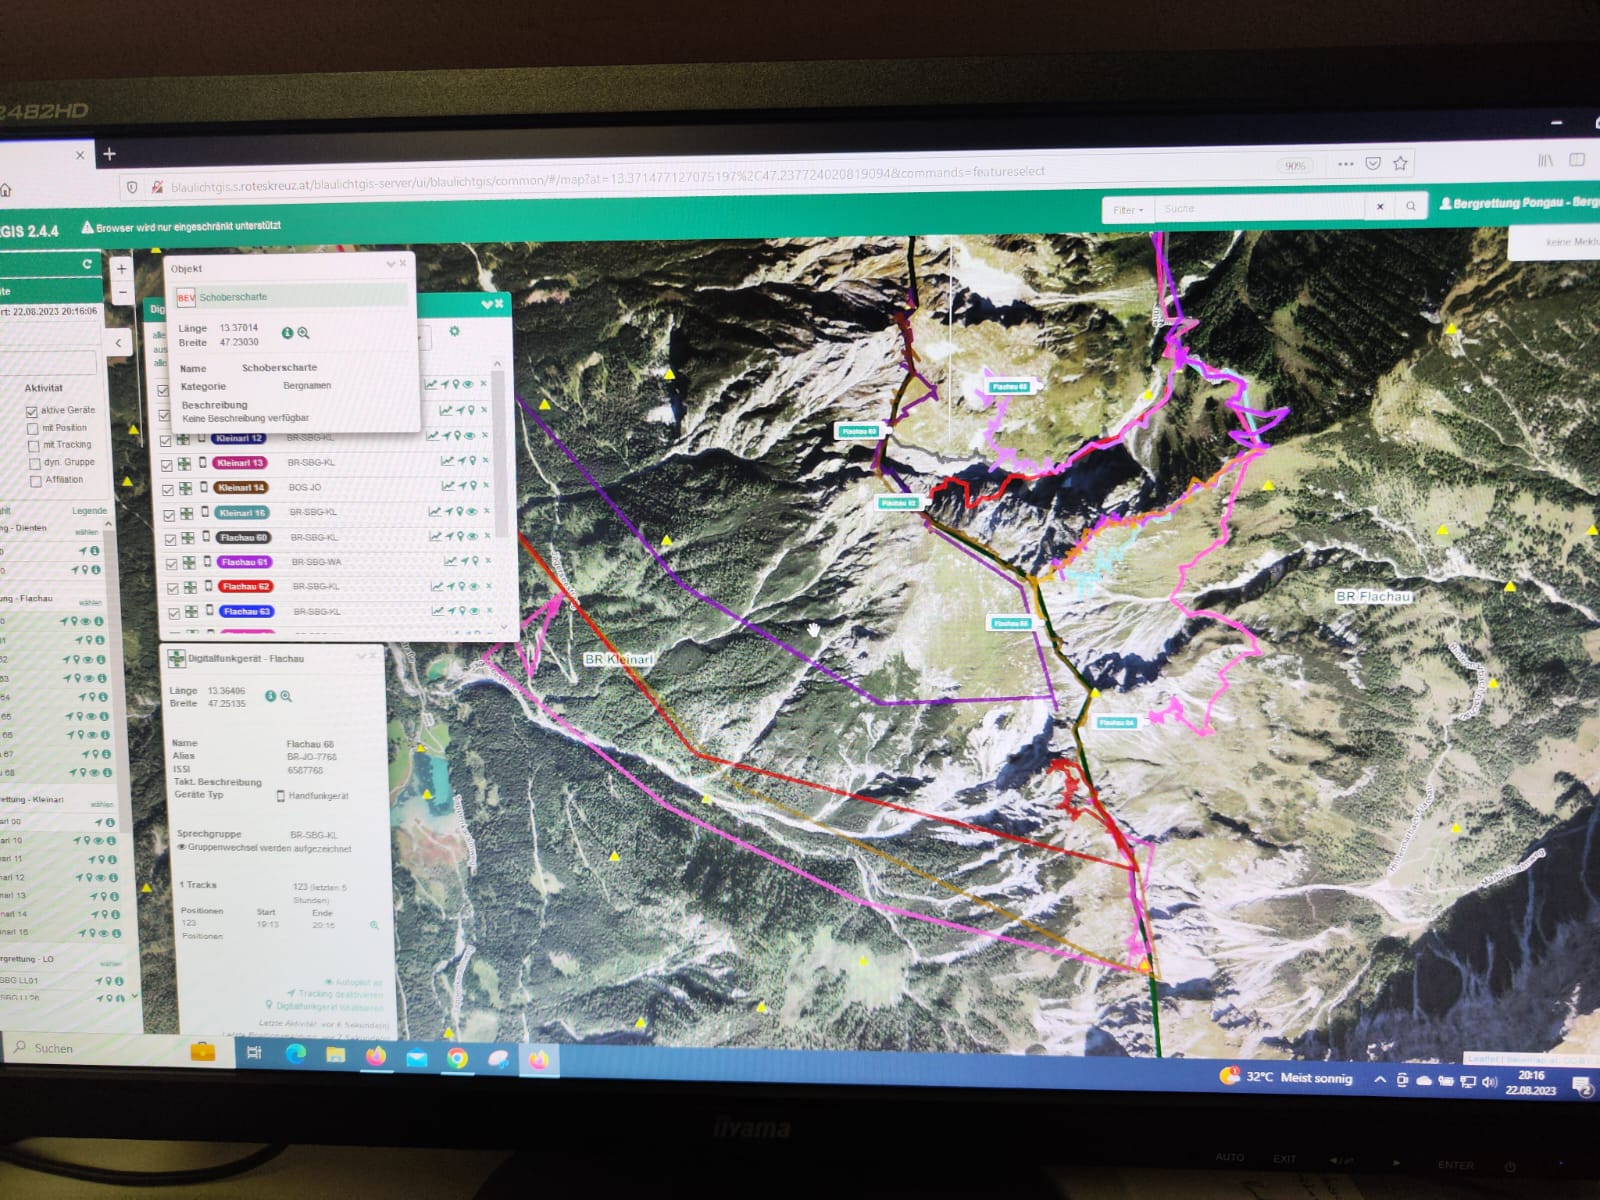
Task: Uncheck the Kleinarl 14 row checkbox
Action: click(168, 490)
